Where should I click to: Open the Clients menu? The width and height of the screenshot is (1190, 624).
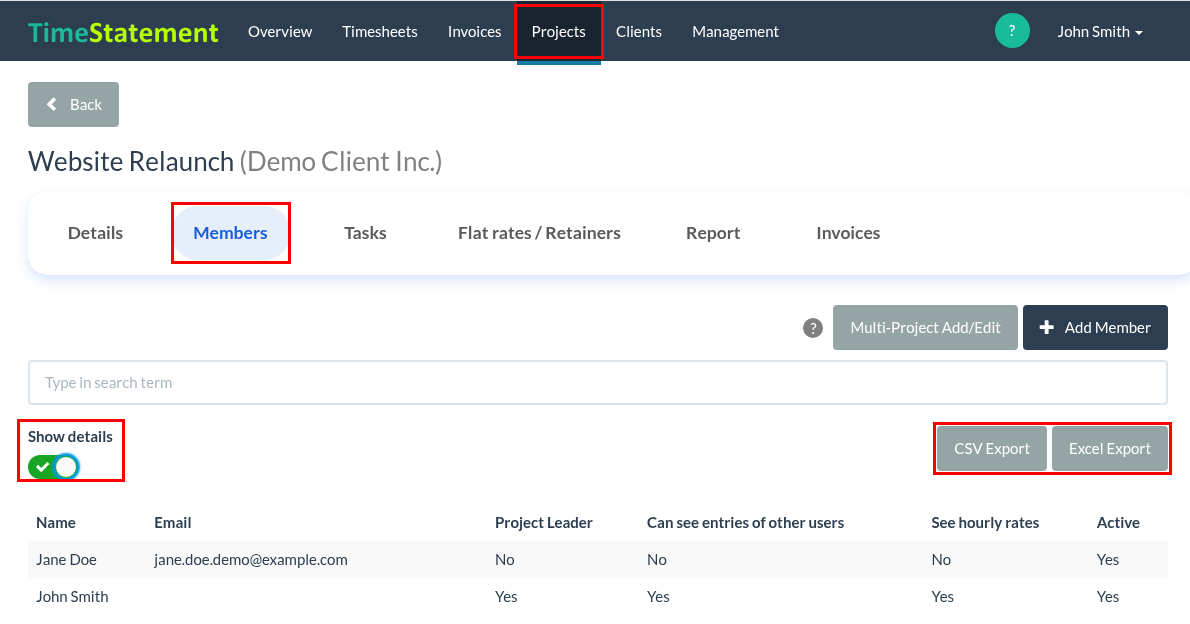pyautogui.click(x=639, y=32)
